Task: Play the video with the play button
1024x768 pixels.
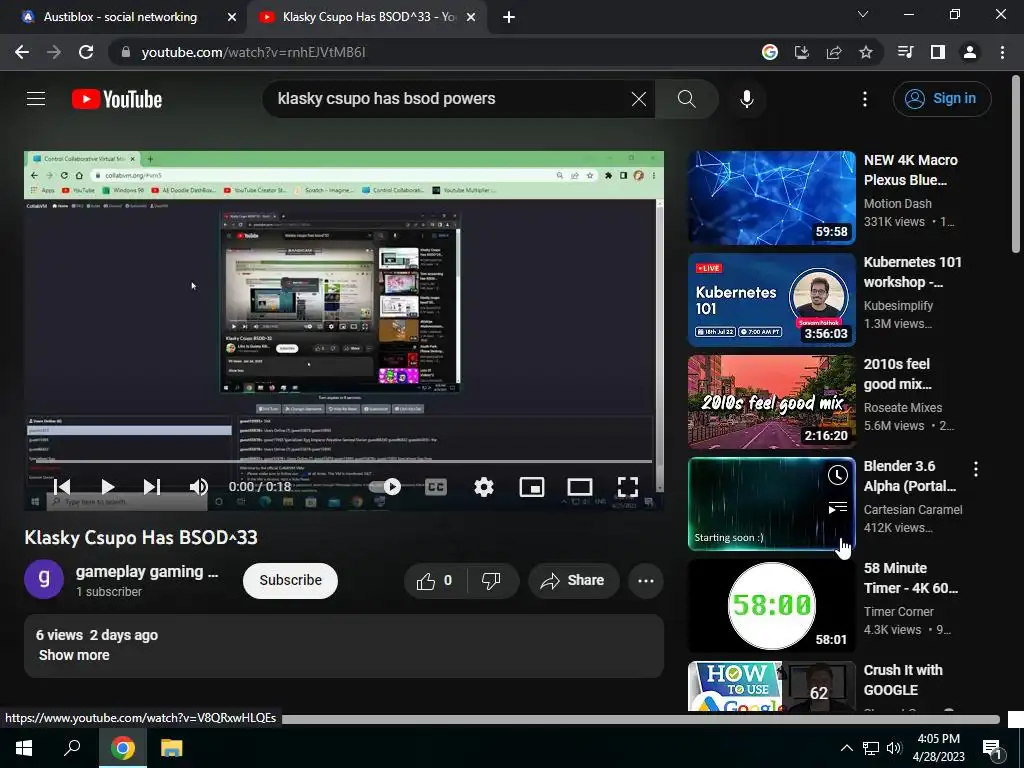Action: (108, 487)
